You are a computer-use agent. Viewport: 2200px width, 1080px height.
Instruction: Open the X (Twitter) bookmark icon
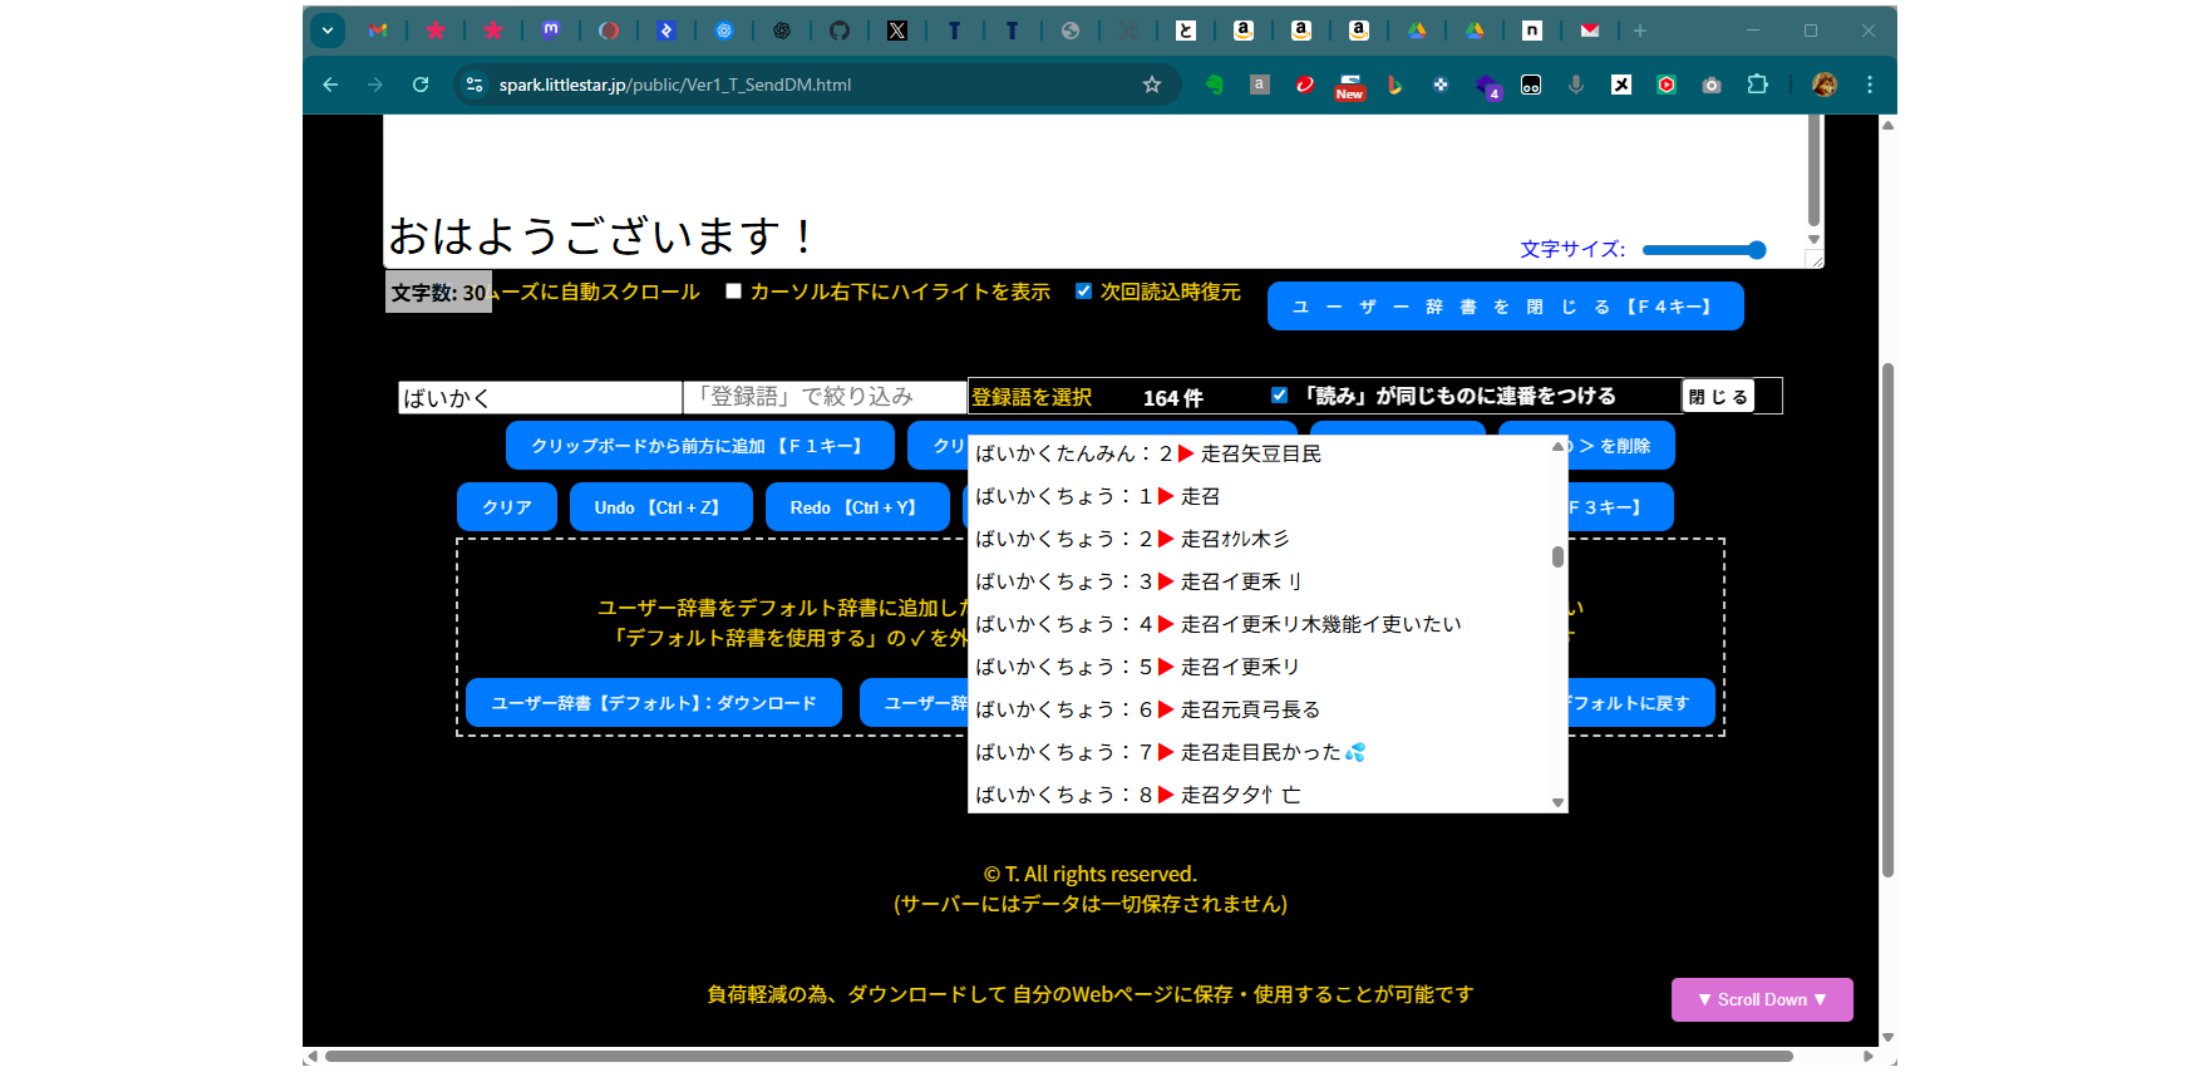pos(897,30)
